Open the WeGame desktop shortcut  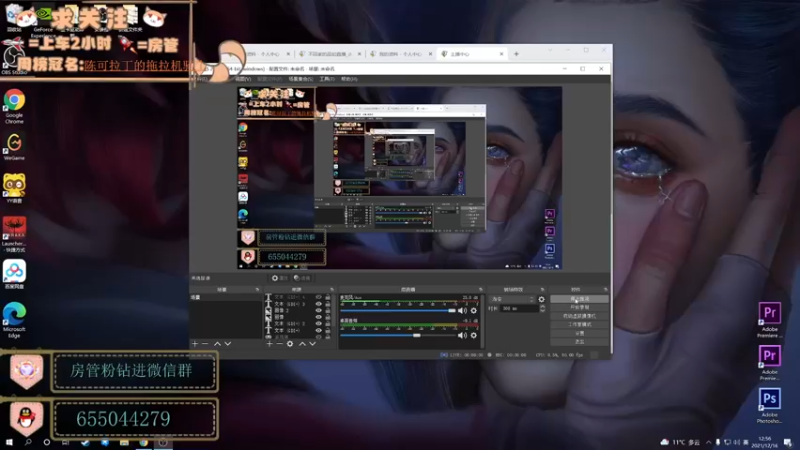point(14,147)
